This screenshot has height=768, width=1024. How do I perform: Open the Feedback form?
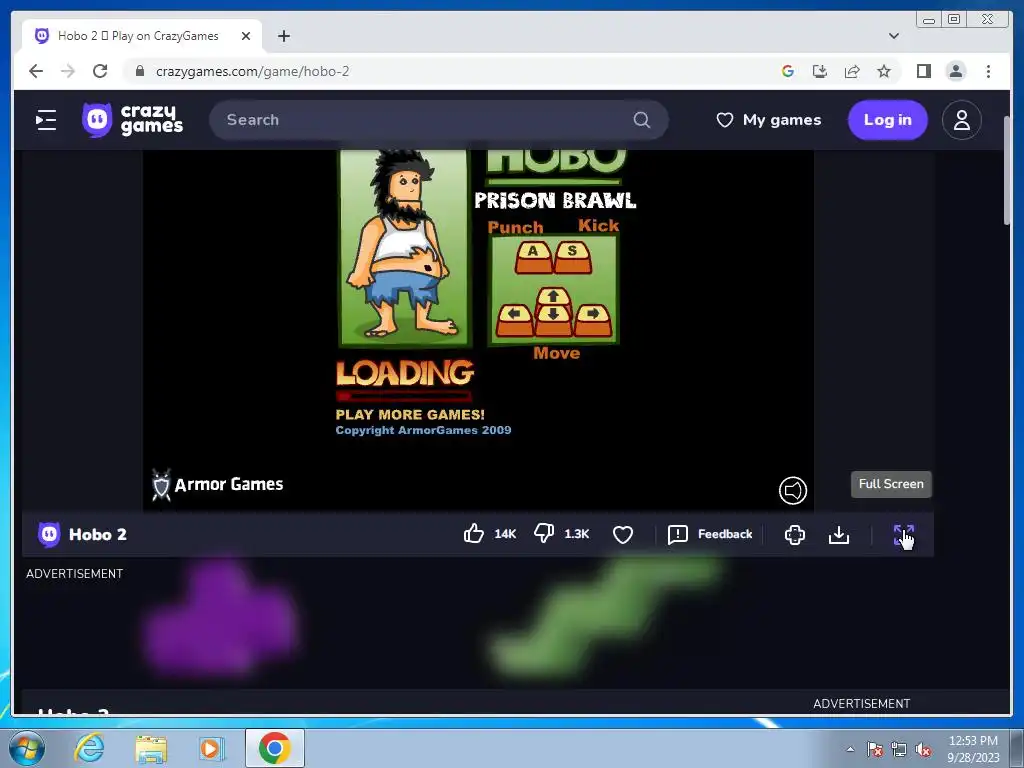(x=710, y=534)
